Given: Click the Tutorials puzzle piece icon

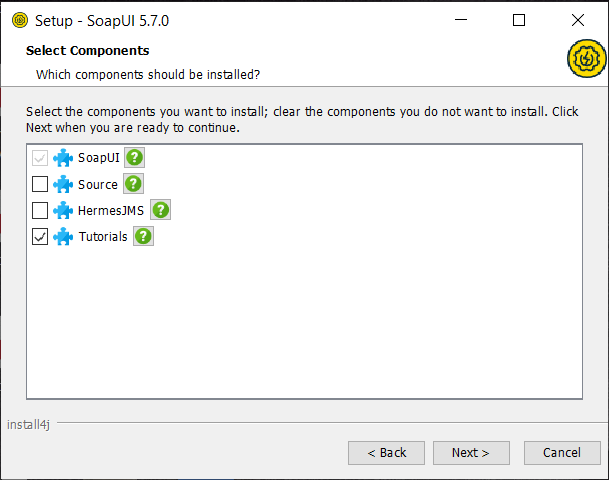Looking at the screenshot, I should 63,237.
